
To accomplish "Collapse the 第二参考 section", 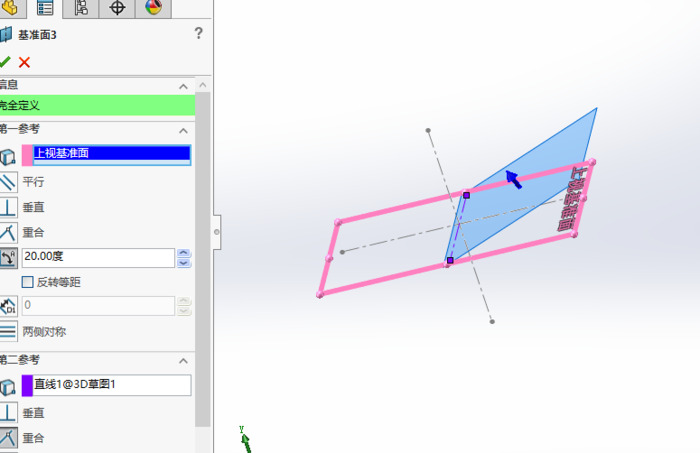I will [183, 360].
